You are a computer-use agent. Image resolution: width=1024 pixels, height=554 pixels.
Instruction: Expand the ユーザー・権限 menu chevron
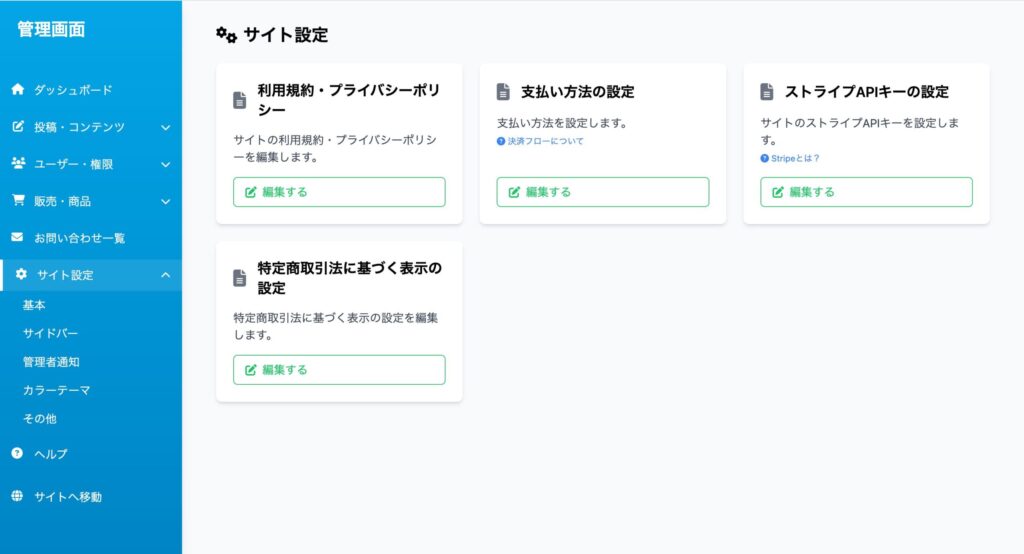point(166,164)
